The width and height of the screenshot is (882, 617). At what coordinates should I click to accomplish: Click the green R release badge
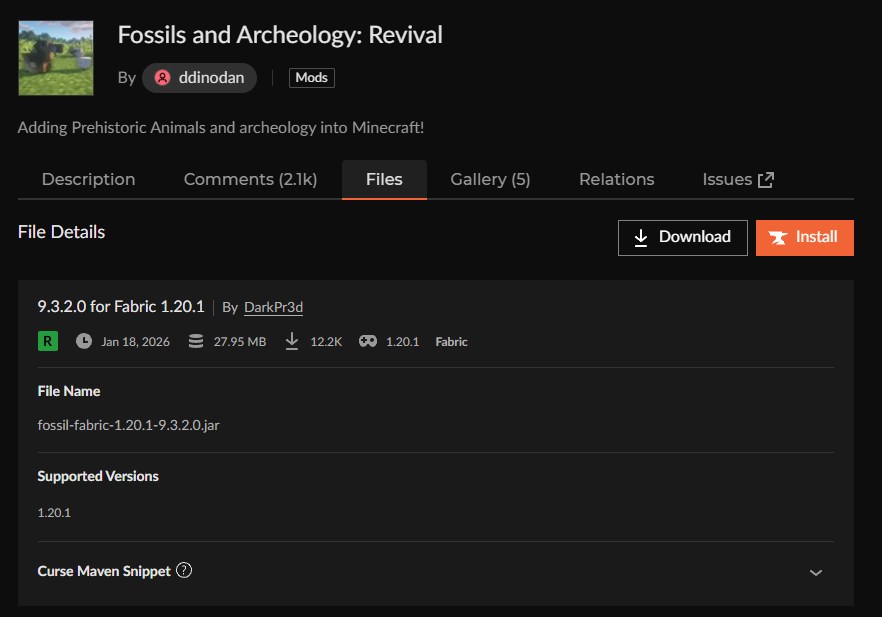tap(47, 341)
